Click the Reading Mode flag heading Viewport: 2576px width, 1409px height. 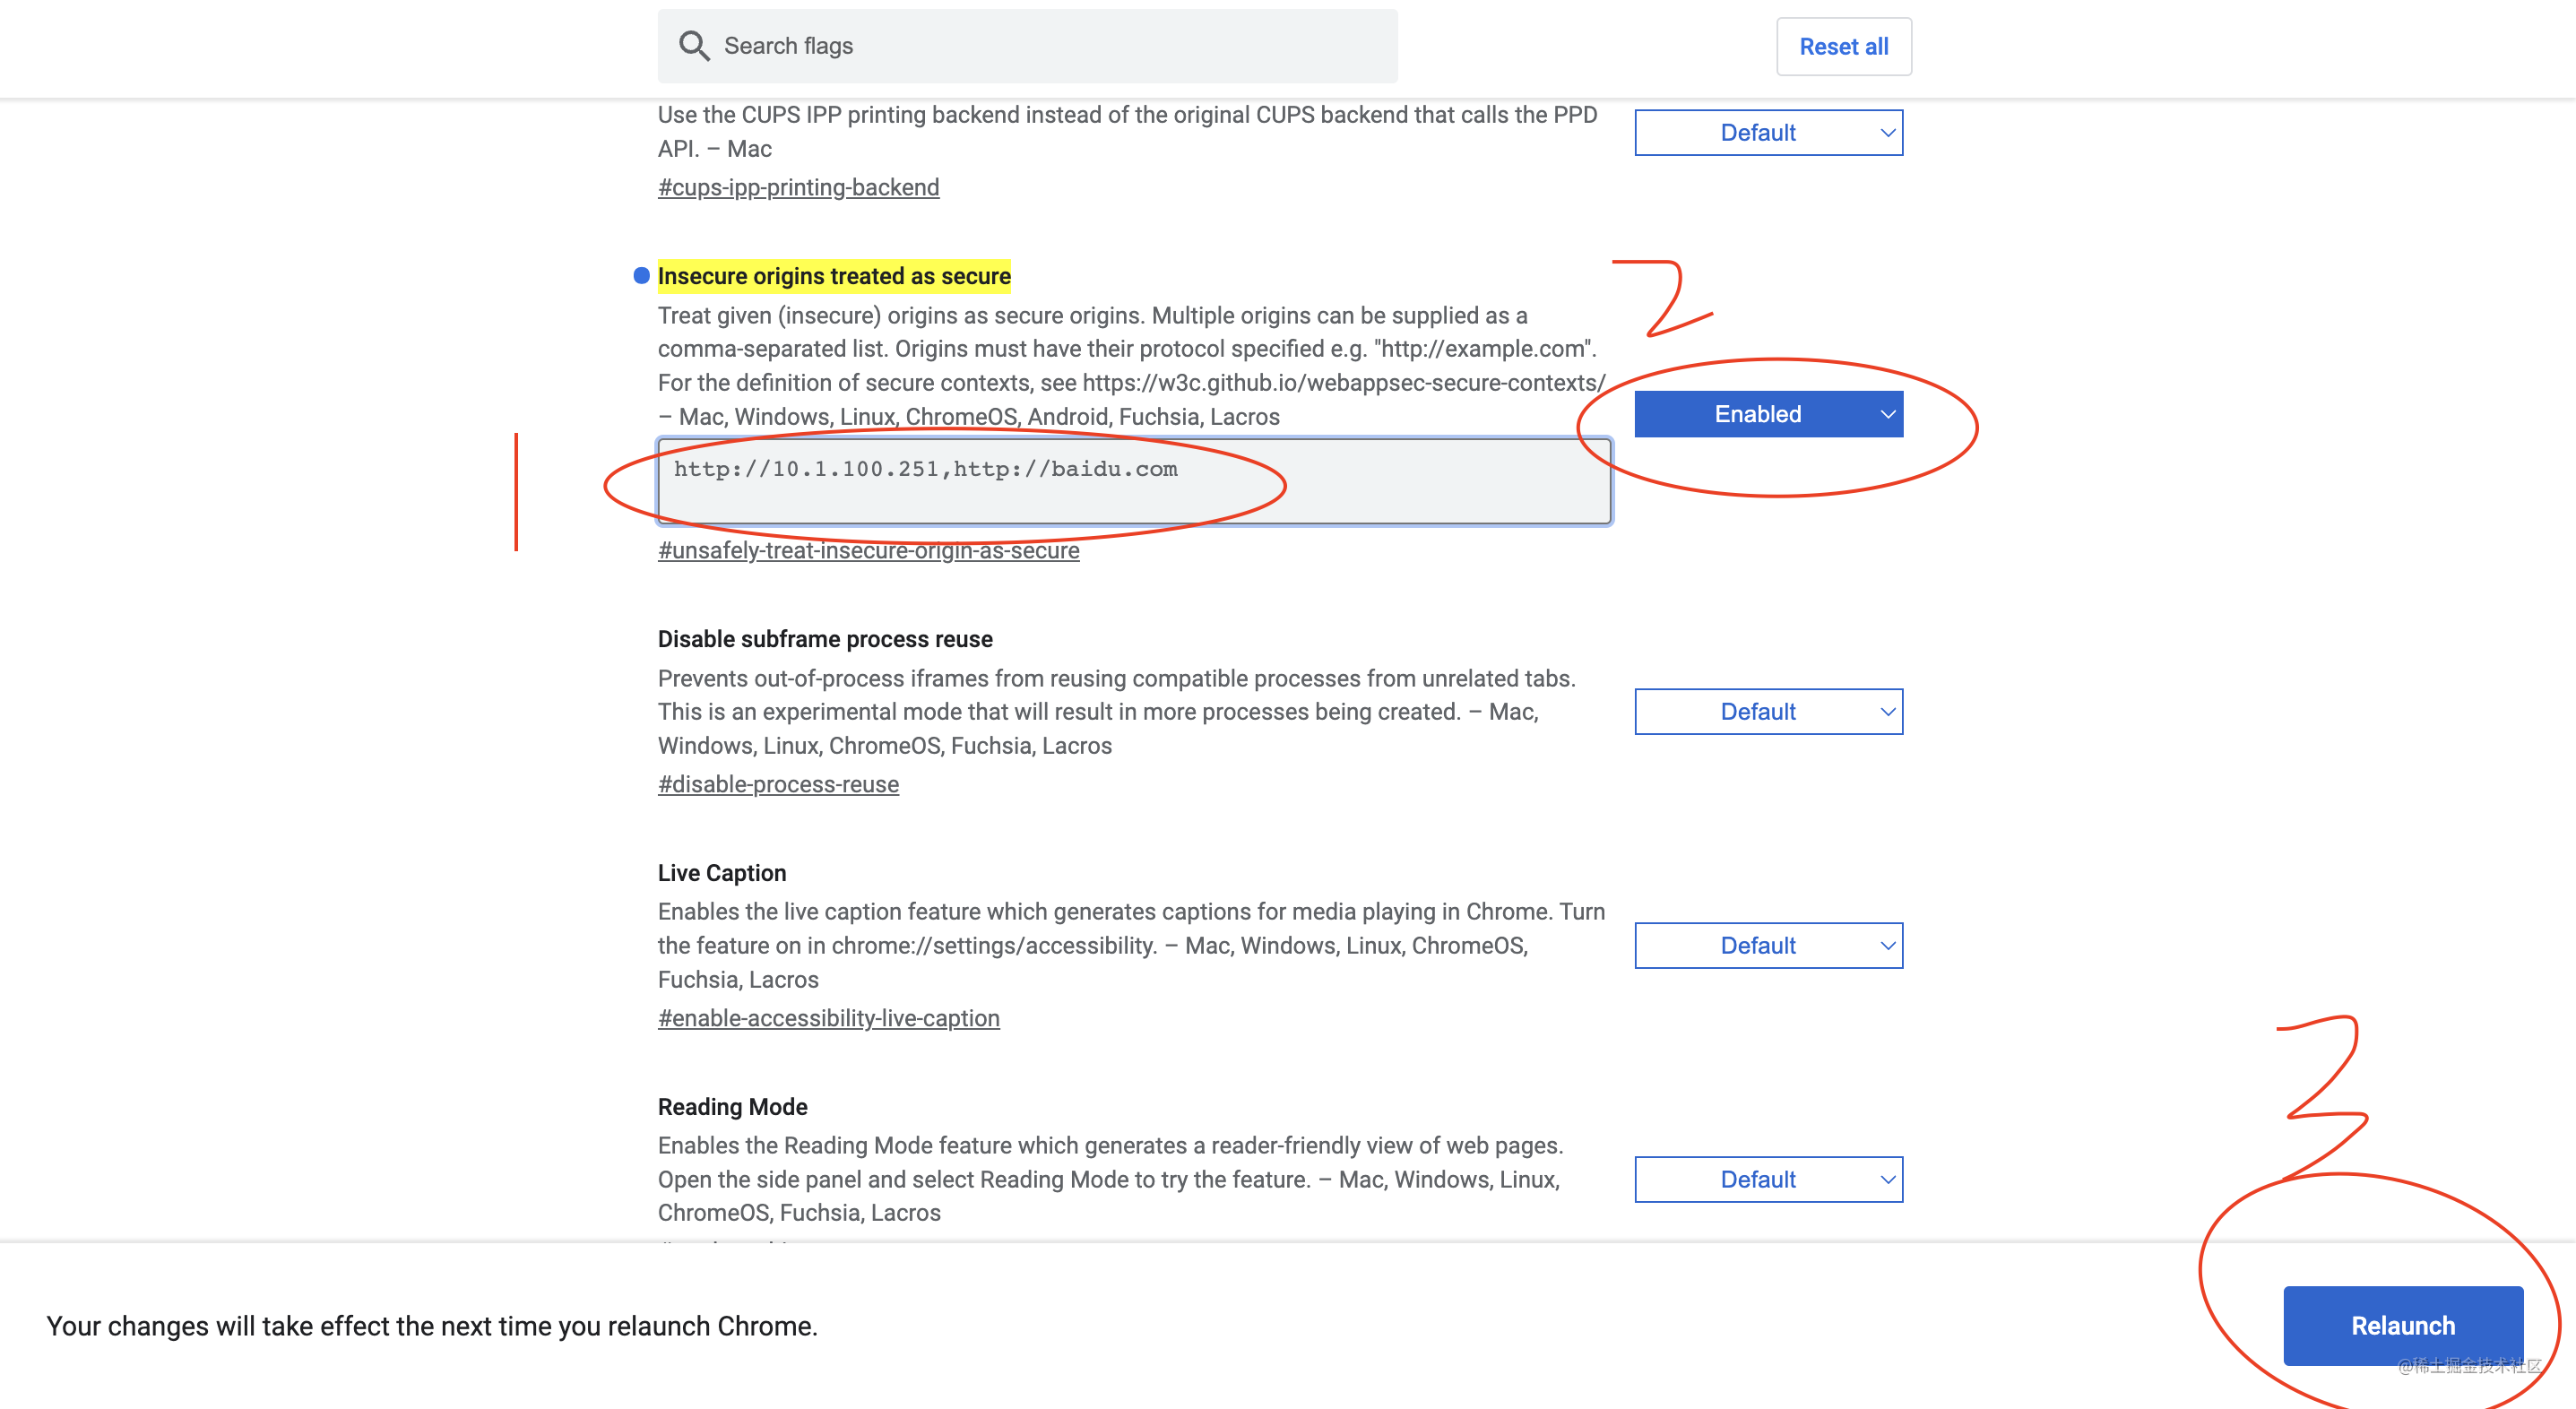coord(732,1107)
